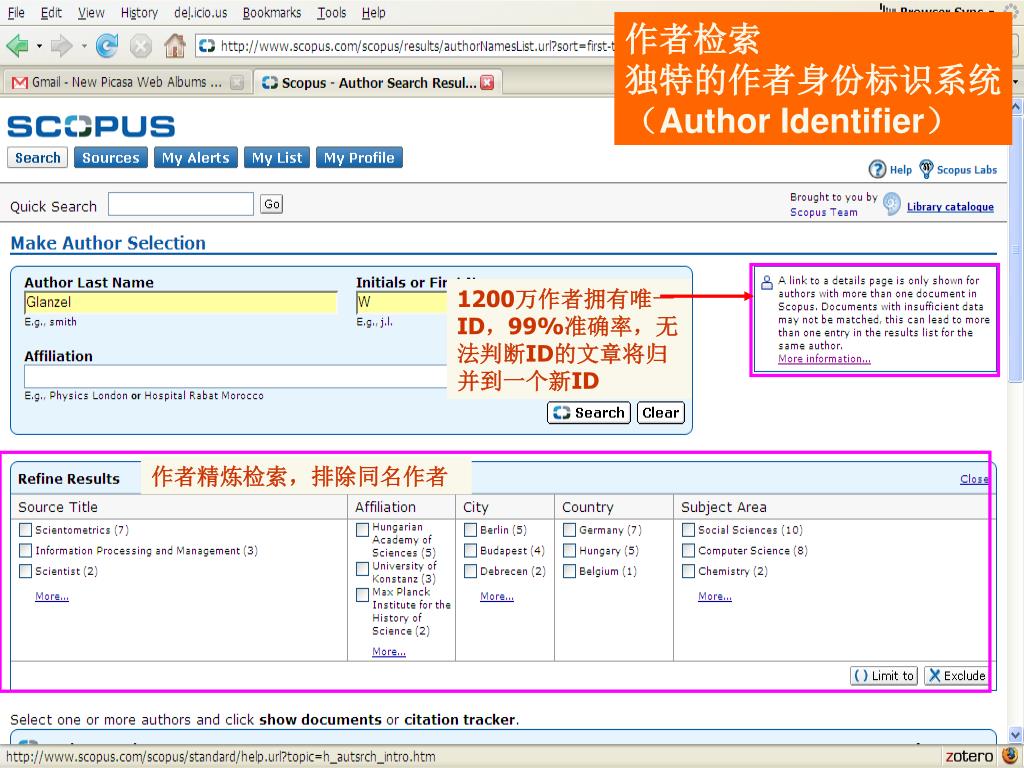
Task: Click the Author Last Name field
Action: (181, 302)
